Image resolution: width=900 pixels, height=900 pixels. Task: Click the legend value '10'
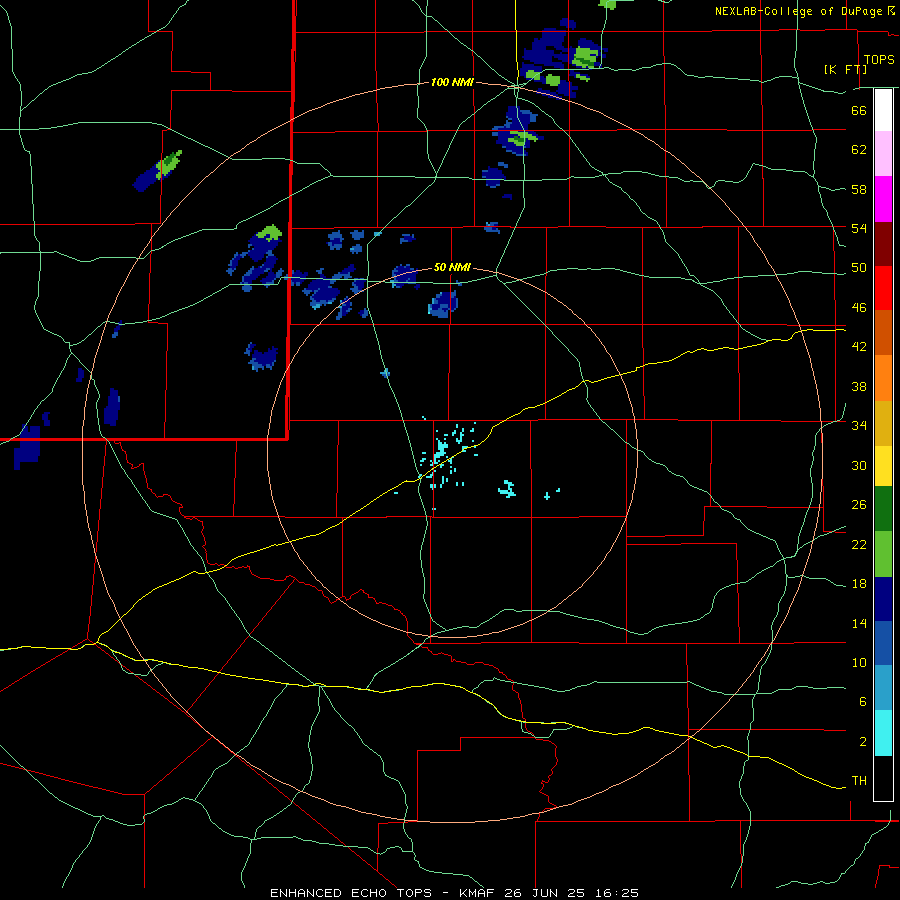(859, 663)
